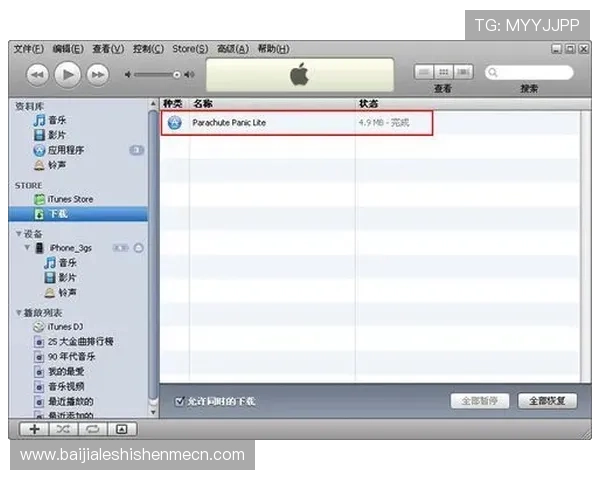Click the App Store icon of Parachute Panic Lite
The width and height of the screenshot is (600, 480).
pos(175,122)
